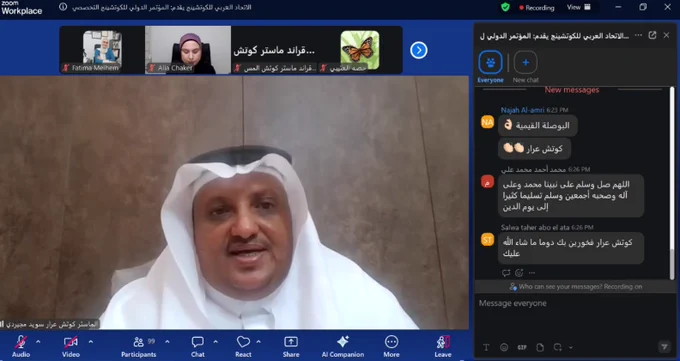
Task: Click the Zoom Workplace logo
Action: [21, 8]
